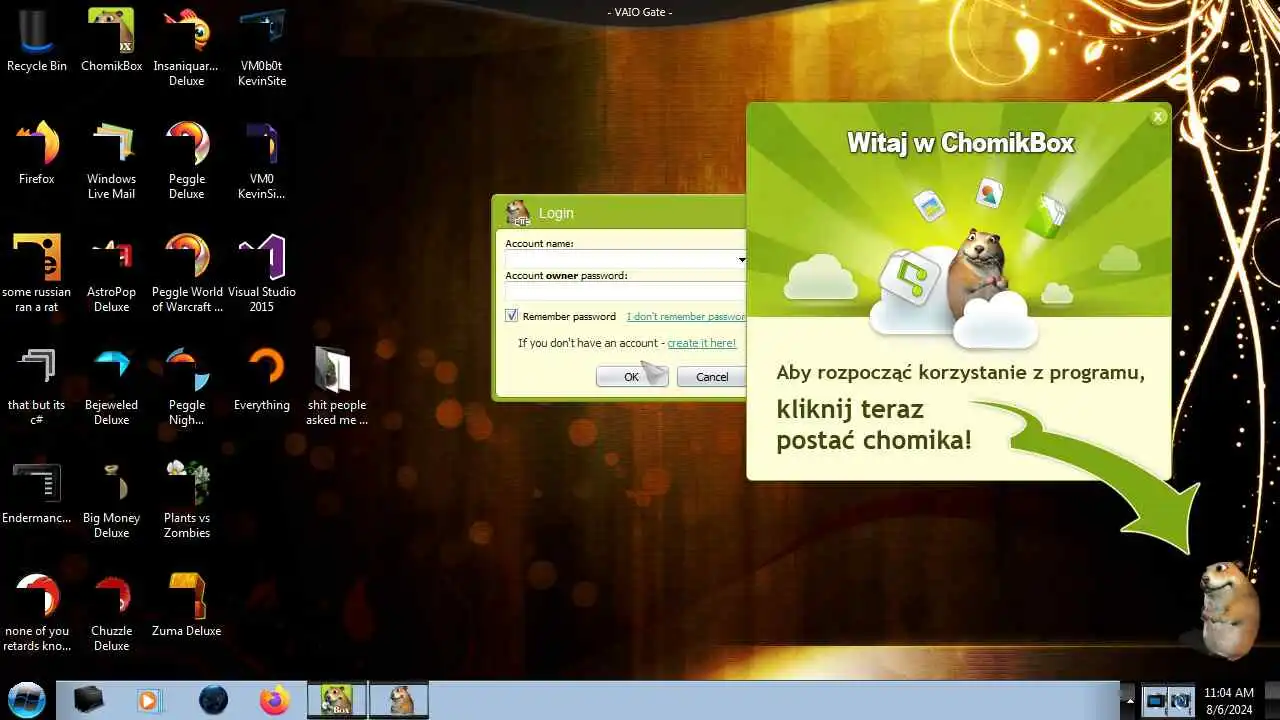Open the Recycle Bin desktop icon
1280x720 pixels.
point(37,41)
